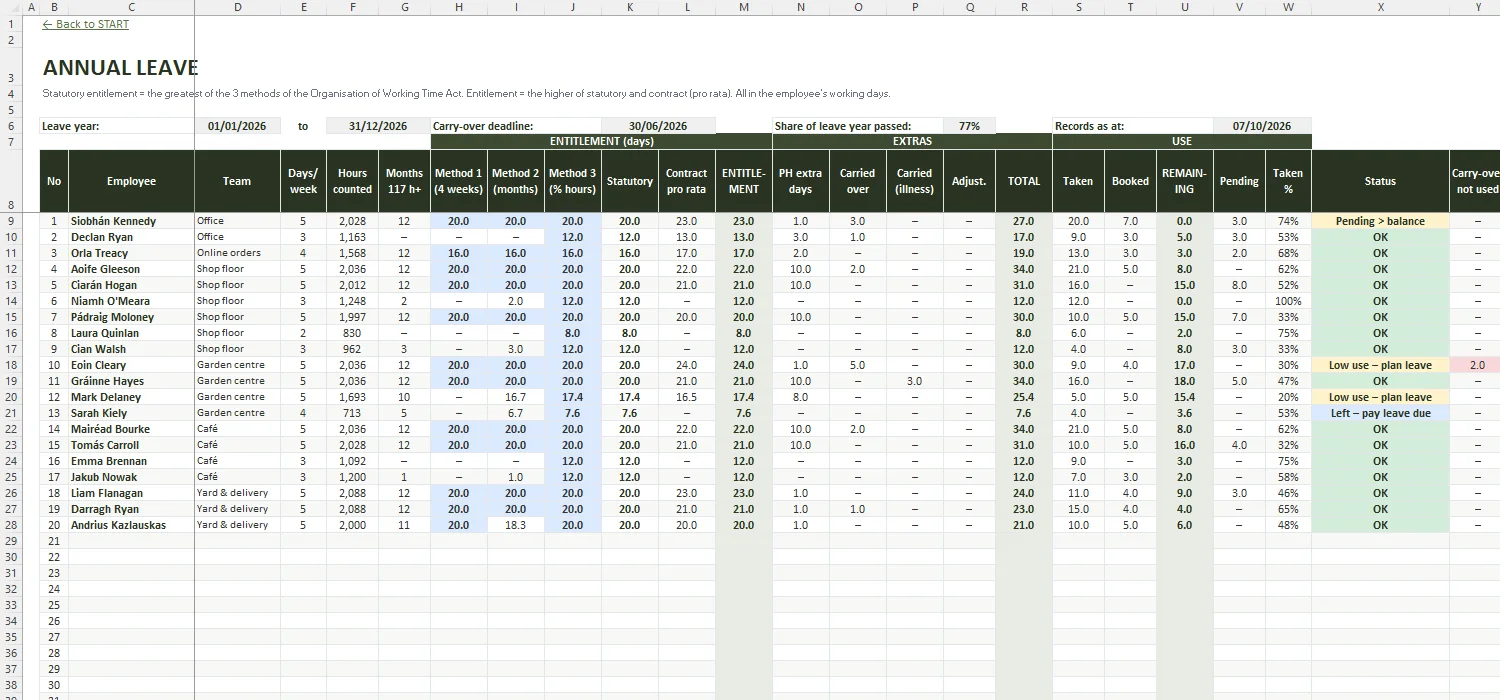Select remaining value 15.4
This screenshot has height=700, width=1500.
point(1184,397)
